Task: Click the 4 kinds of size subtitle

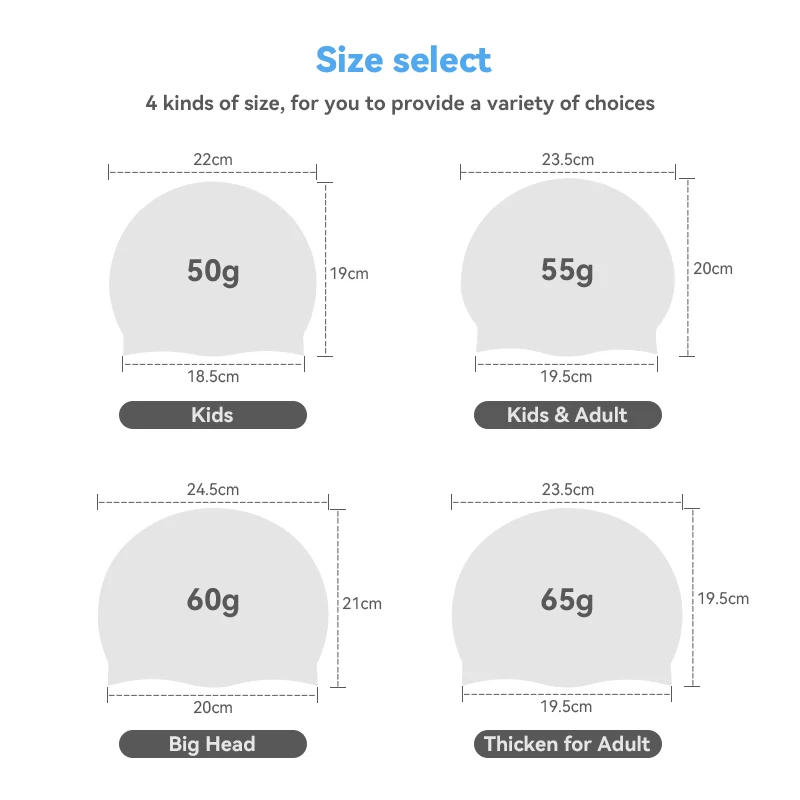Action: (x=400, y=104)
